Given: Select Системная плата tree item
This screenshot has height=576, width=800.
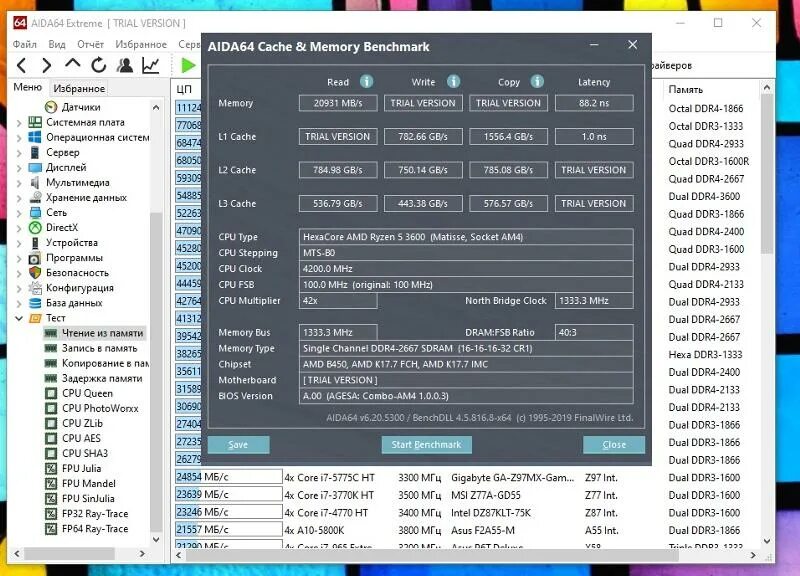Looking at the screenshot, I should point(85,122).
